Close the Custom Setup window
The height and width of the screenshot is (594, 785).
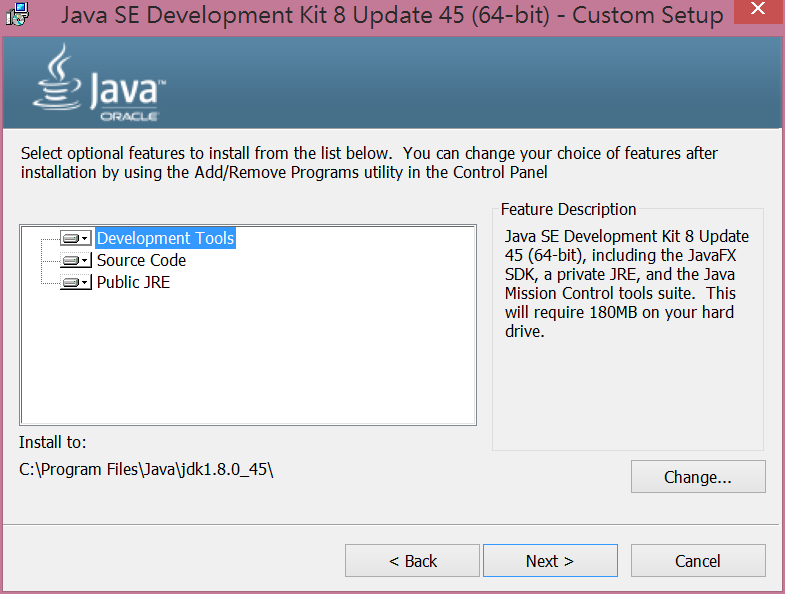pos(760,13)
